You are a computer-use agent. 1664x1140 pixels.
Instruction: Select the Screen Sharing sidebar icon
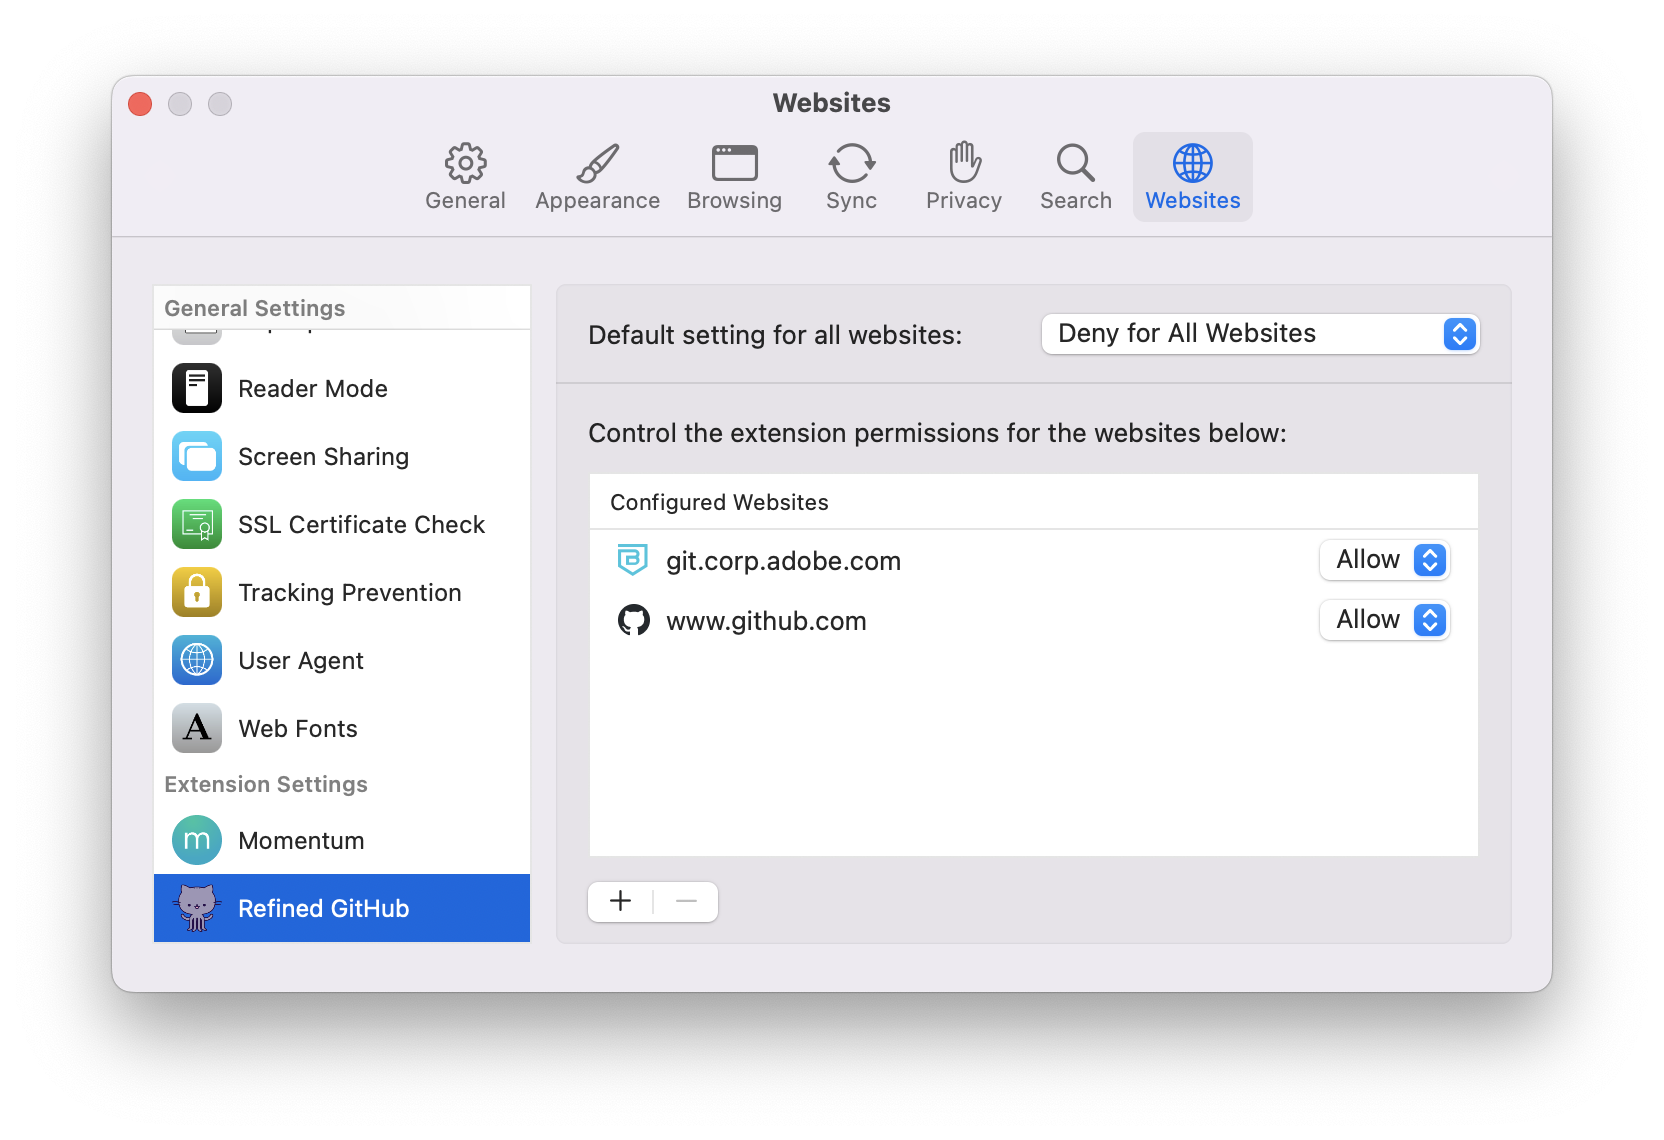click(197, 457)
